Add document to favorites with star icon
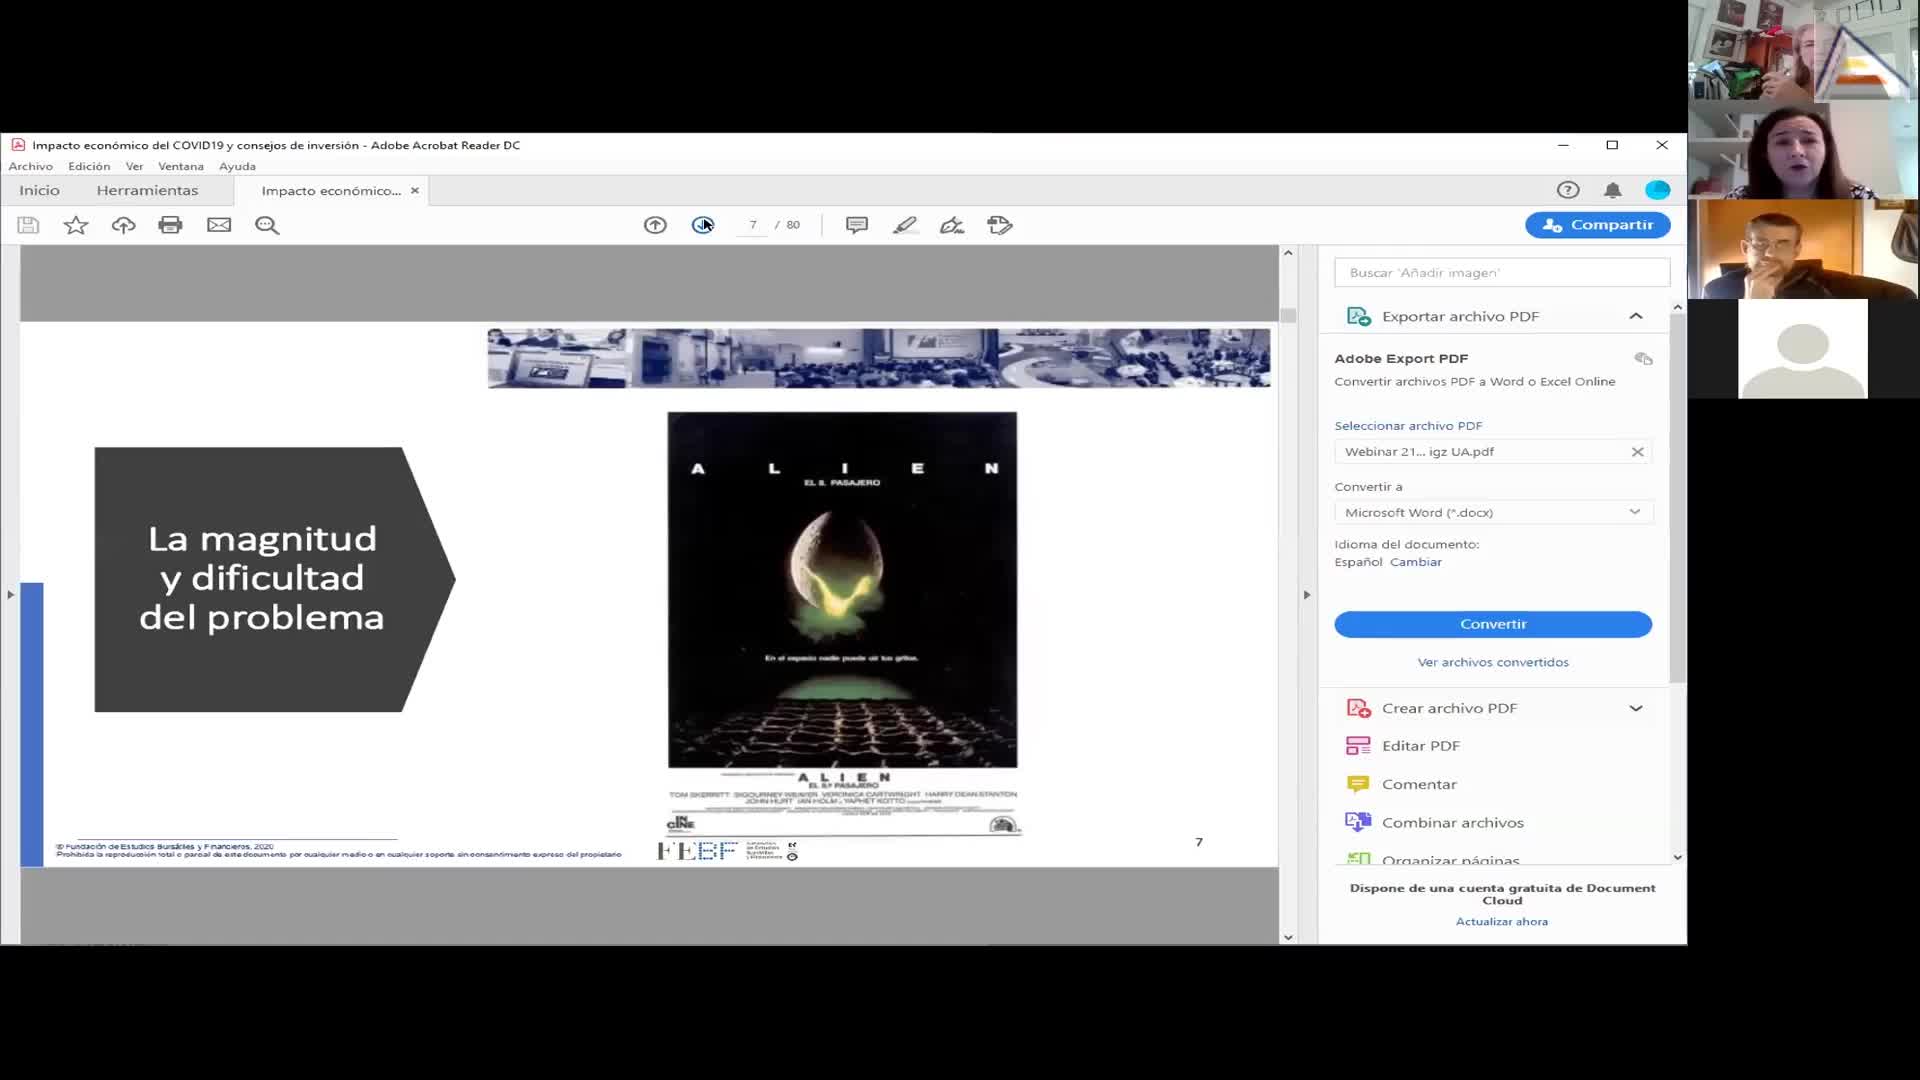1920x1080 pixels. pos(76,225)
